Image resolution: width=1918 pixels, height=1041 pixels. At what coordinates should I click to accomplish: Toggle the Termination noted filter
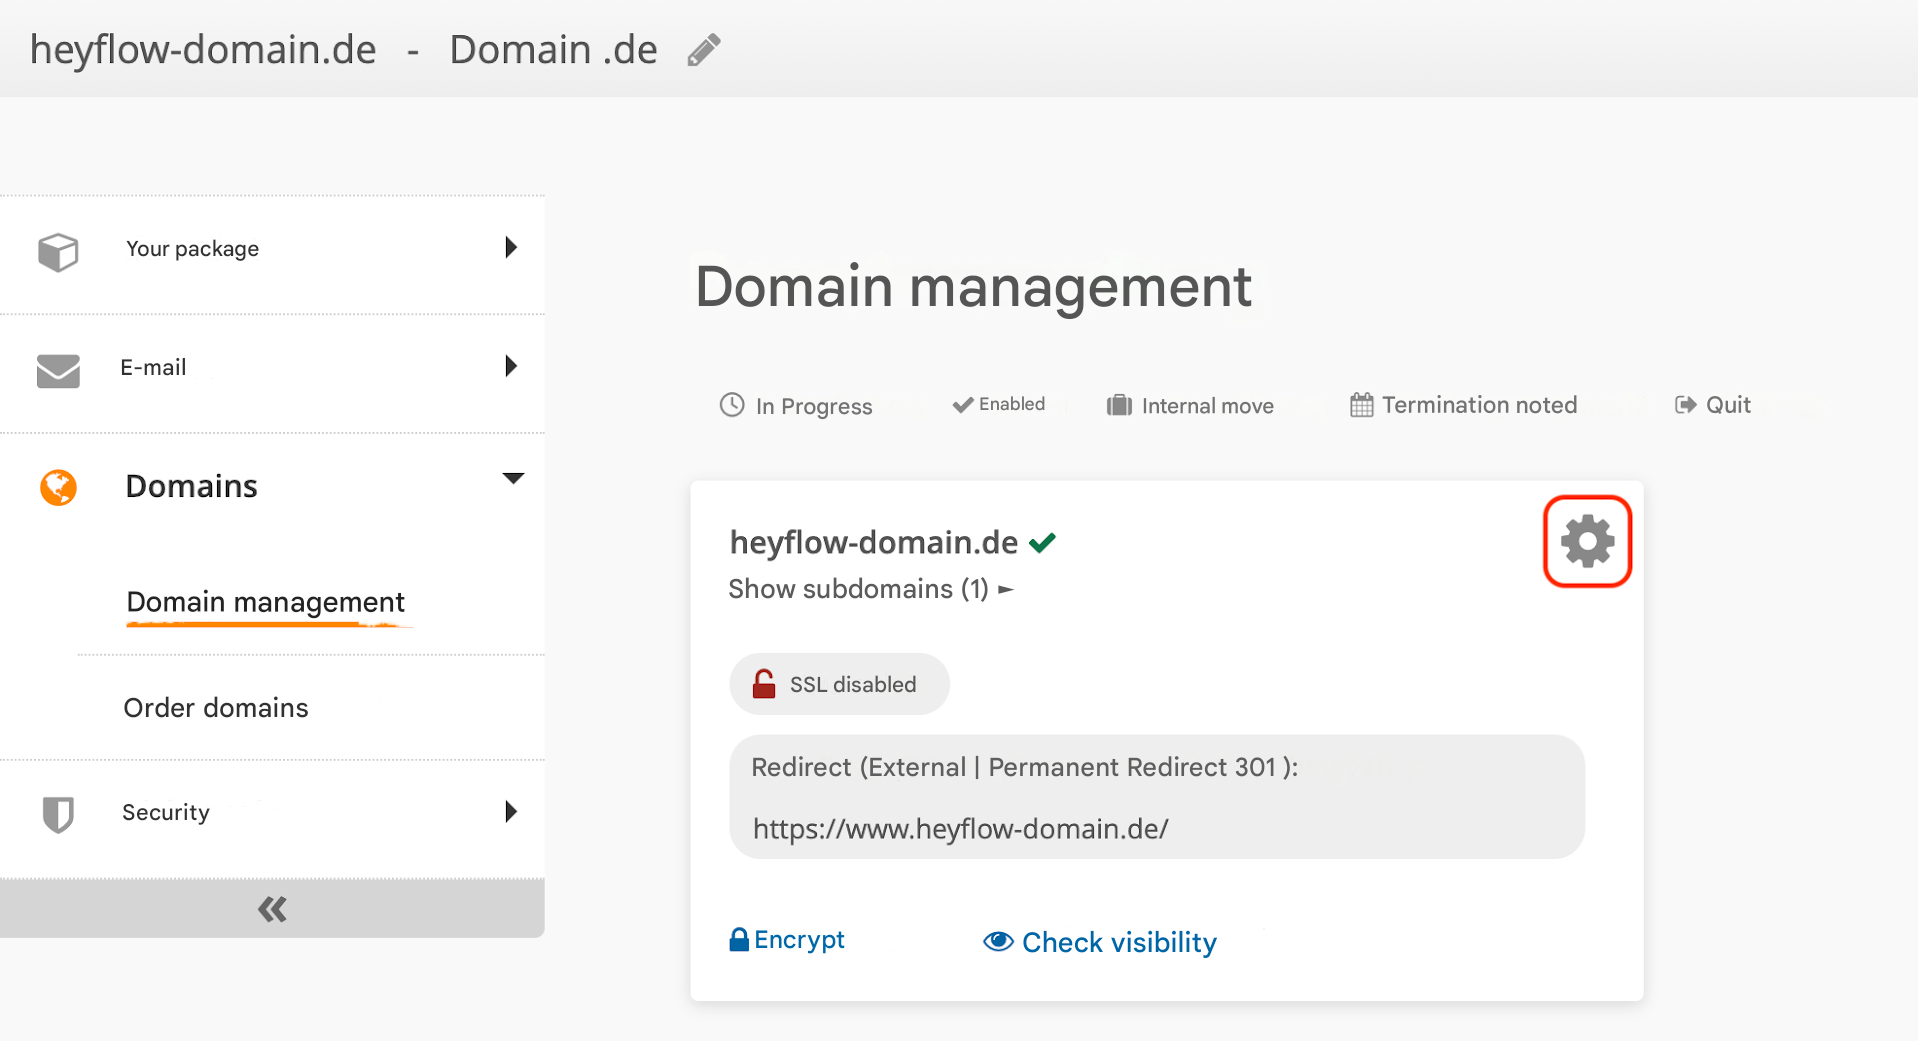pyautogui.click(x=1463, y=405)
